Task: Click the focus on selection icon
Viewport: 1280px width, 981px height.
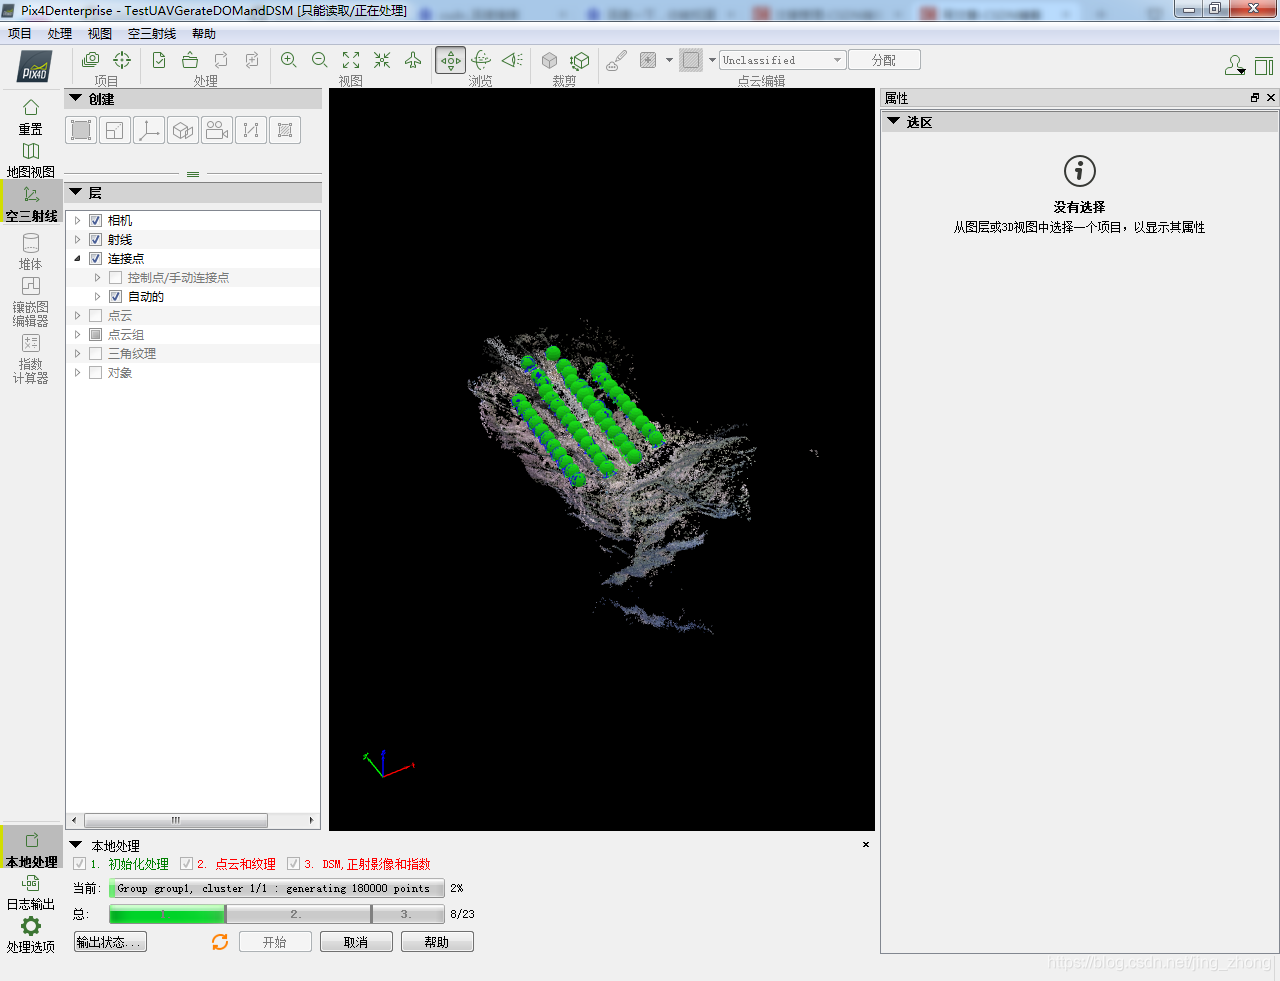Action: point(382,60)
